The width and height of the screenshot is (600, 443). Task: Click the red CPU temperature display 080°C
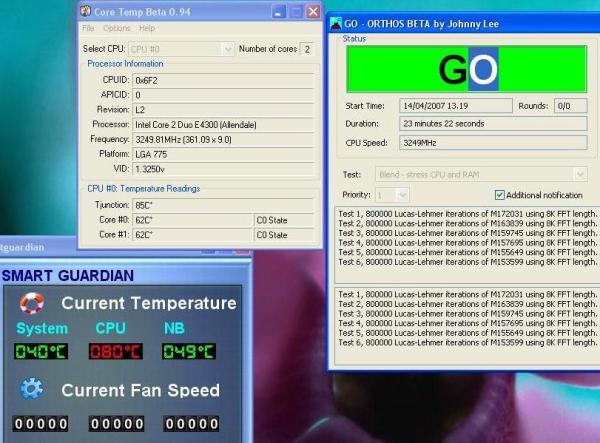tap(116, 352)
